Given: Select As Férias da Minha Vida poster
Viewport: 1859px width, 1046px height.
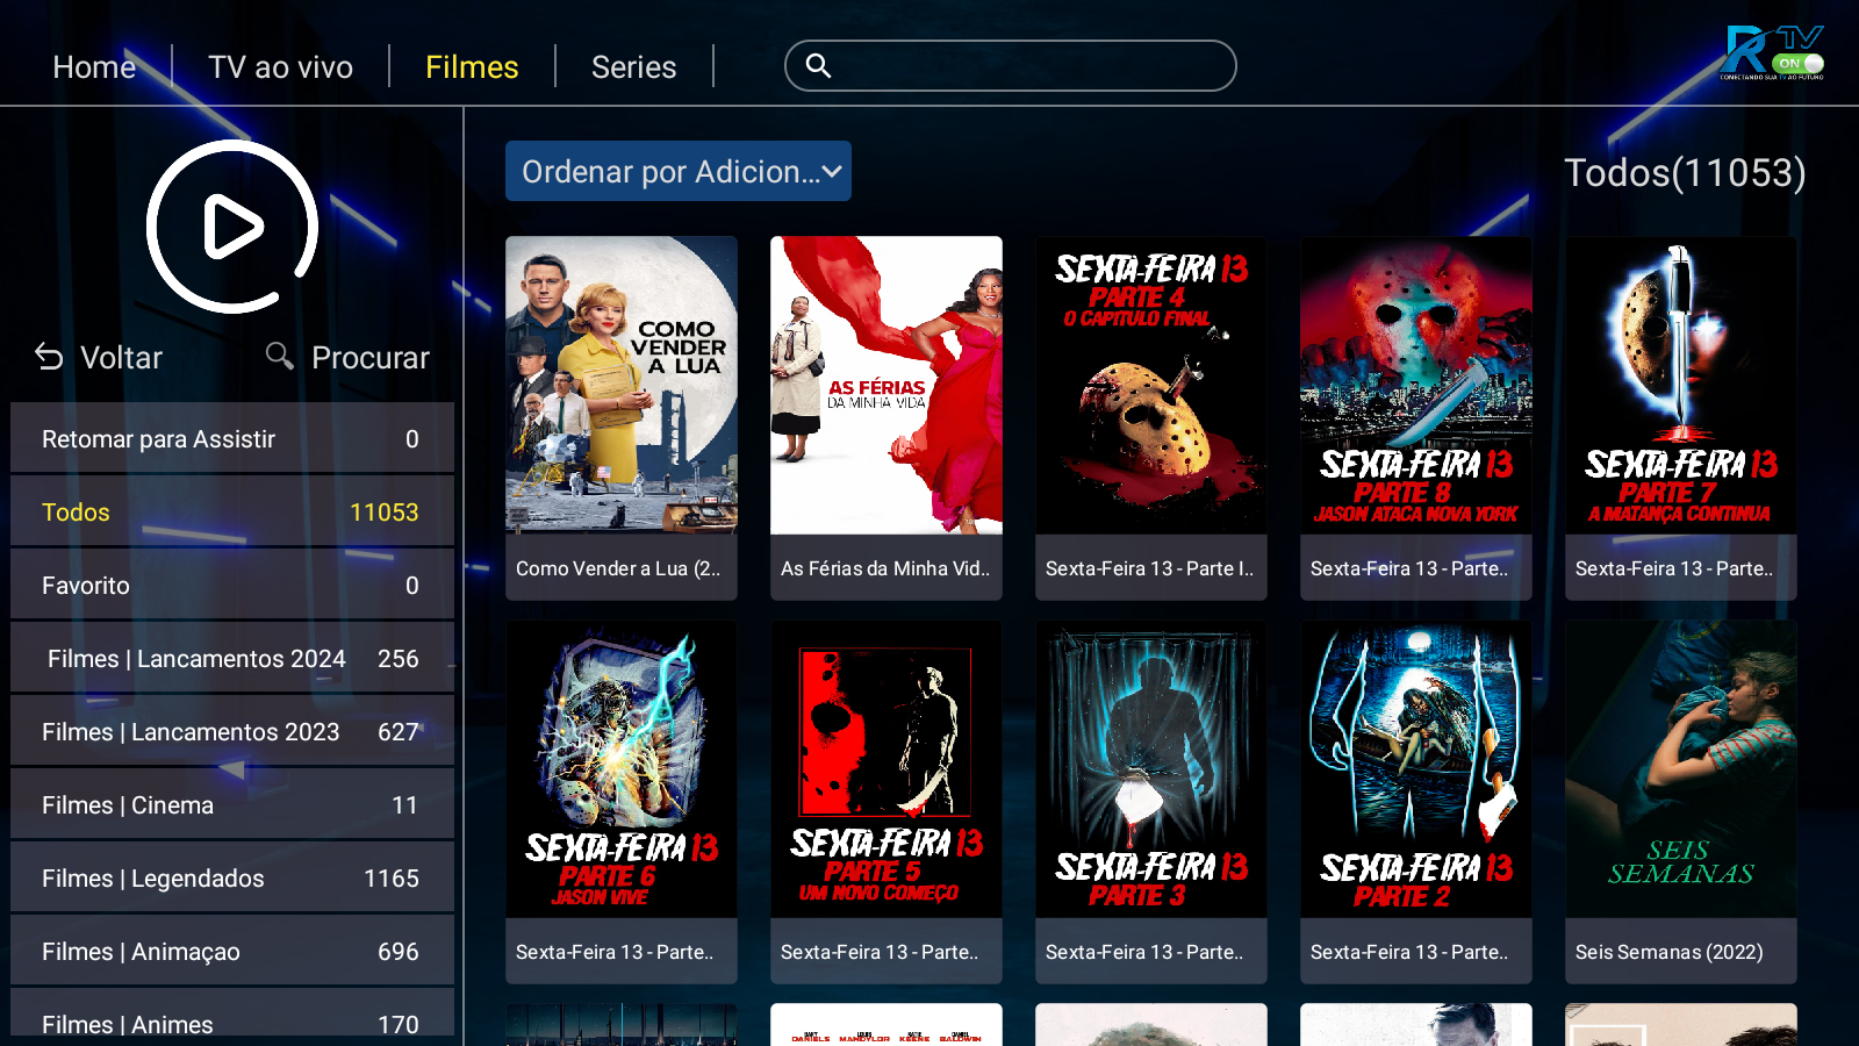Looking at the screenshot, I should (886, 386).
